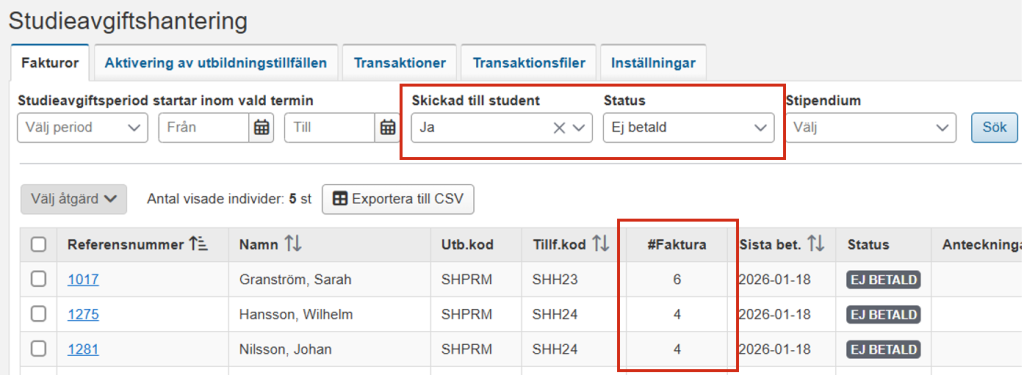Open calendar picker for Till date
Image resolution: width=1024 pixels, height=375 pixels.
tap(388, 127)
